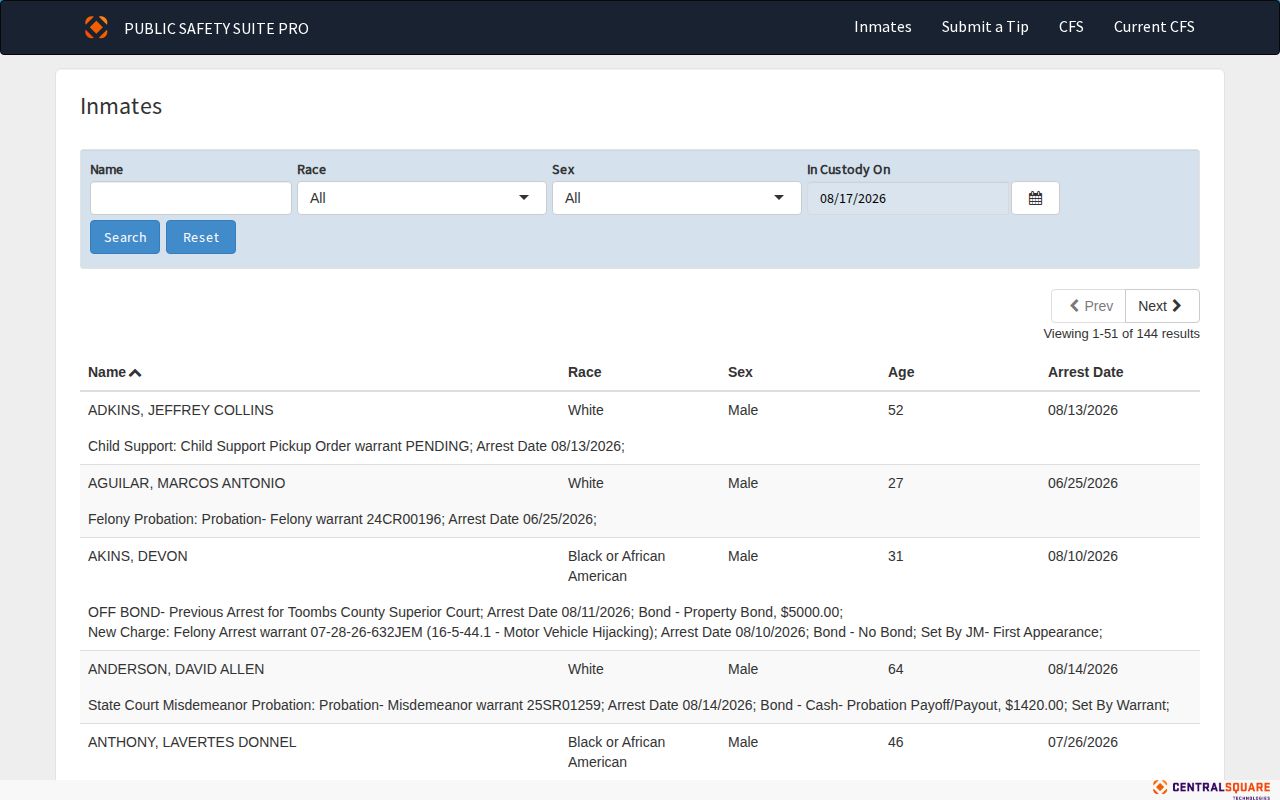Click arrest date 08/13/2026 cell
The height and width of the screenshot is (800, 1280).
1083,410
